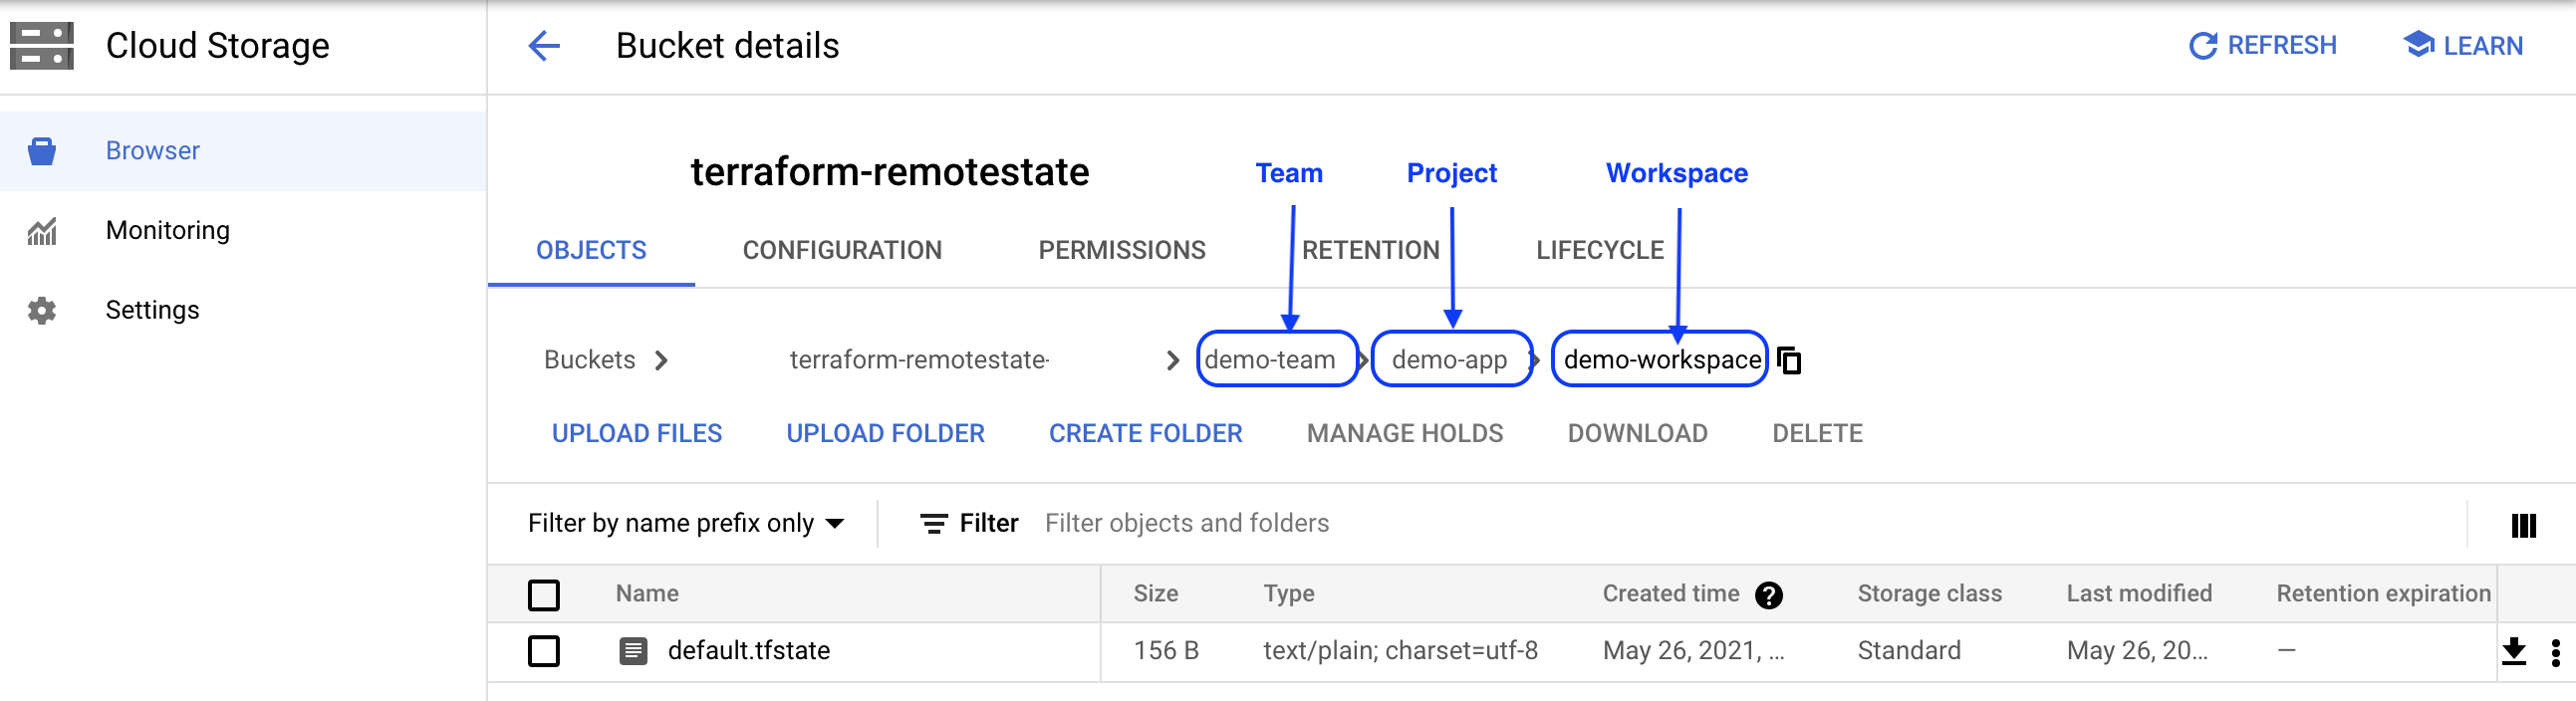Click the 'May 26, 2021, ...' created time cell
2576x701 pixels.
[x=1693, y=652]
